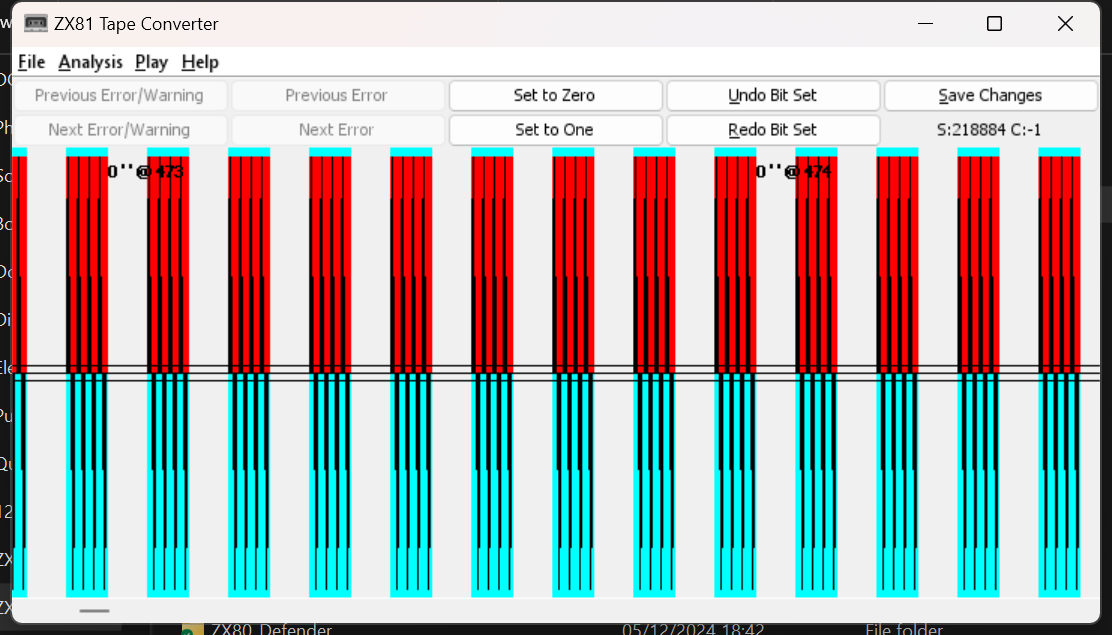Click the Next Error button
1112x635 pixels.
pyautogui.click(x=337, y=130)
